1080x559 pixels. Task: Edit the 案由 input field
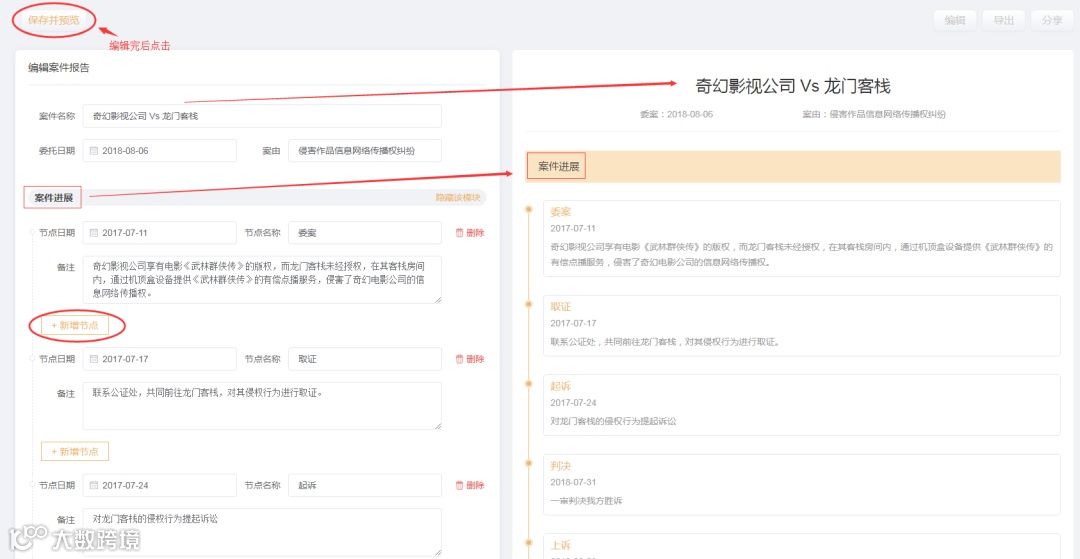click(364, 151)
